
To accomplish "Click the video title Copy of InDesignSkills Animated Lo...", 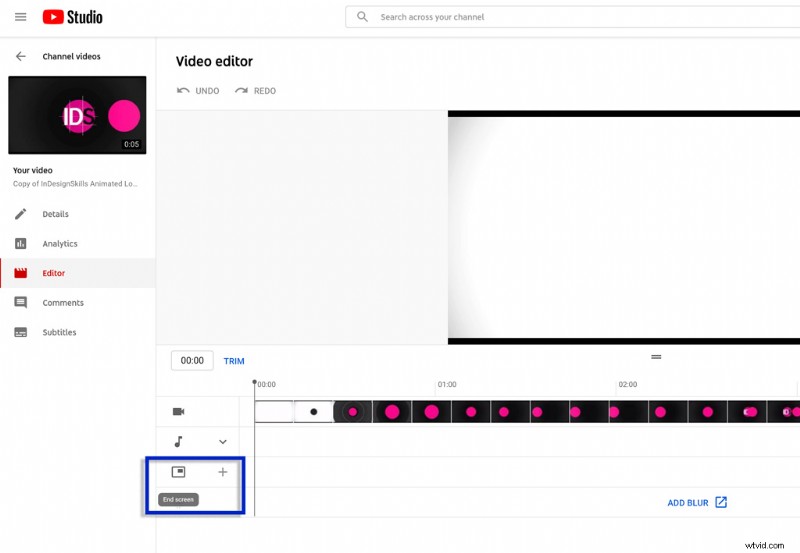I will tap(75, 184).
